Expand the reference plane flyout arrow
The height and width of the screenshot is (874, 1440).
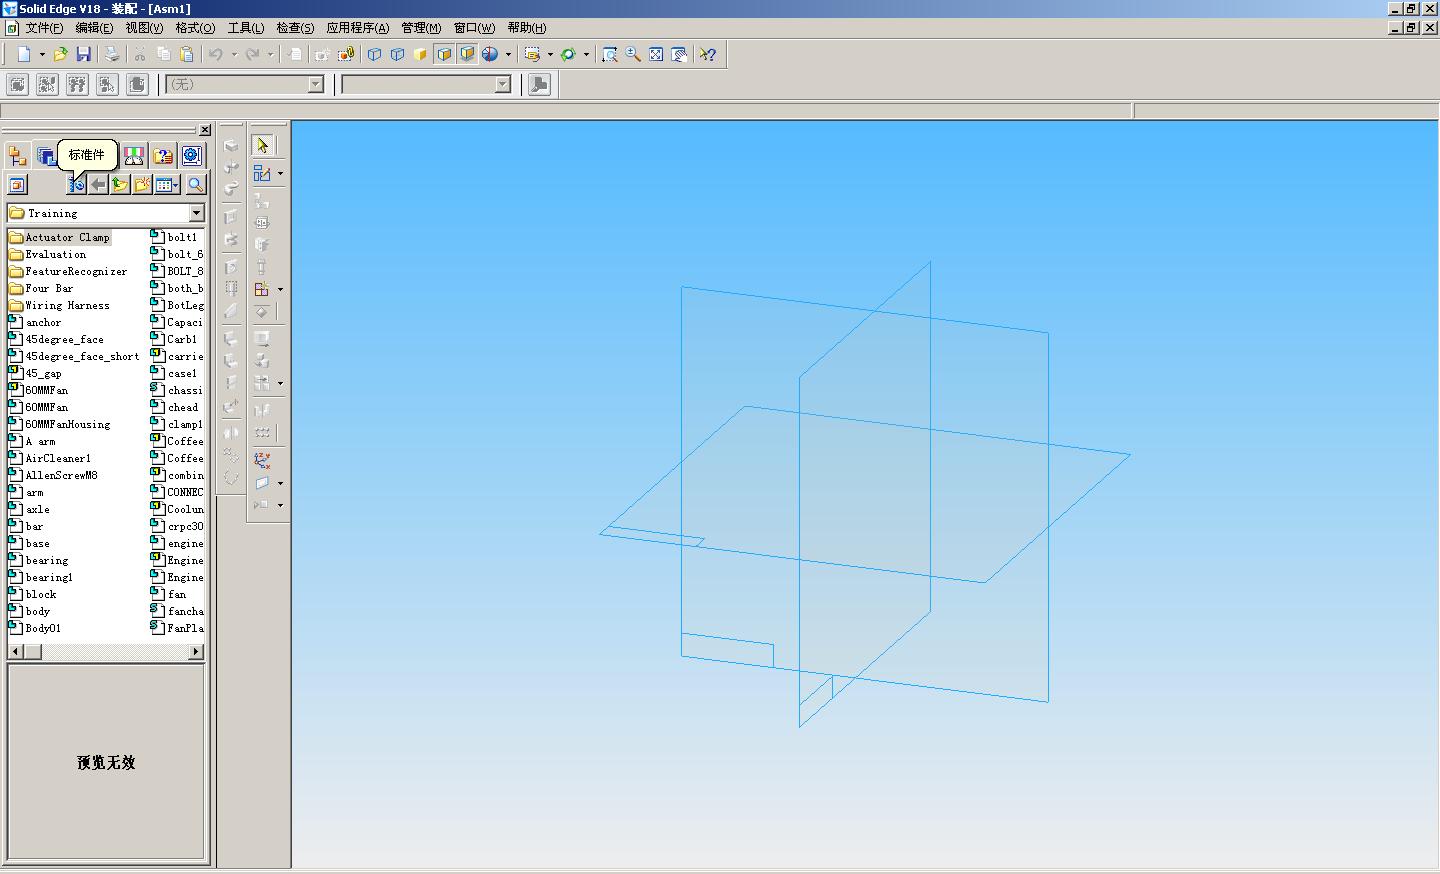pos(280,483)
